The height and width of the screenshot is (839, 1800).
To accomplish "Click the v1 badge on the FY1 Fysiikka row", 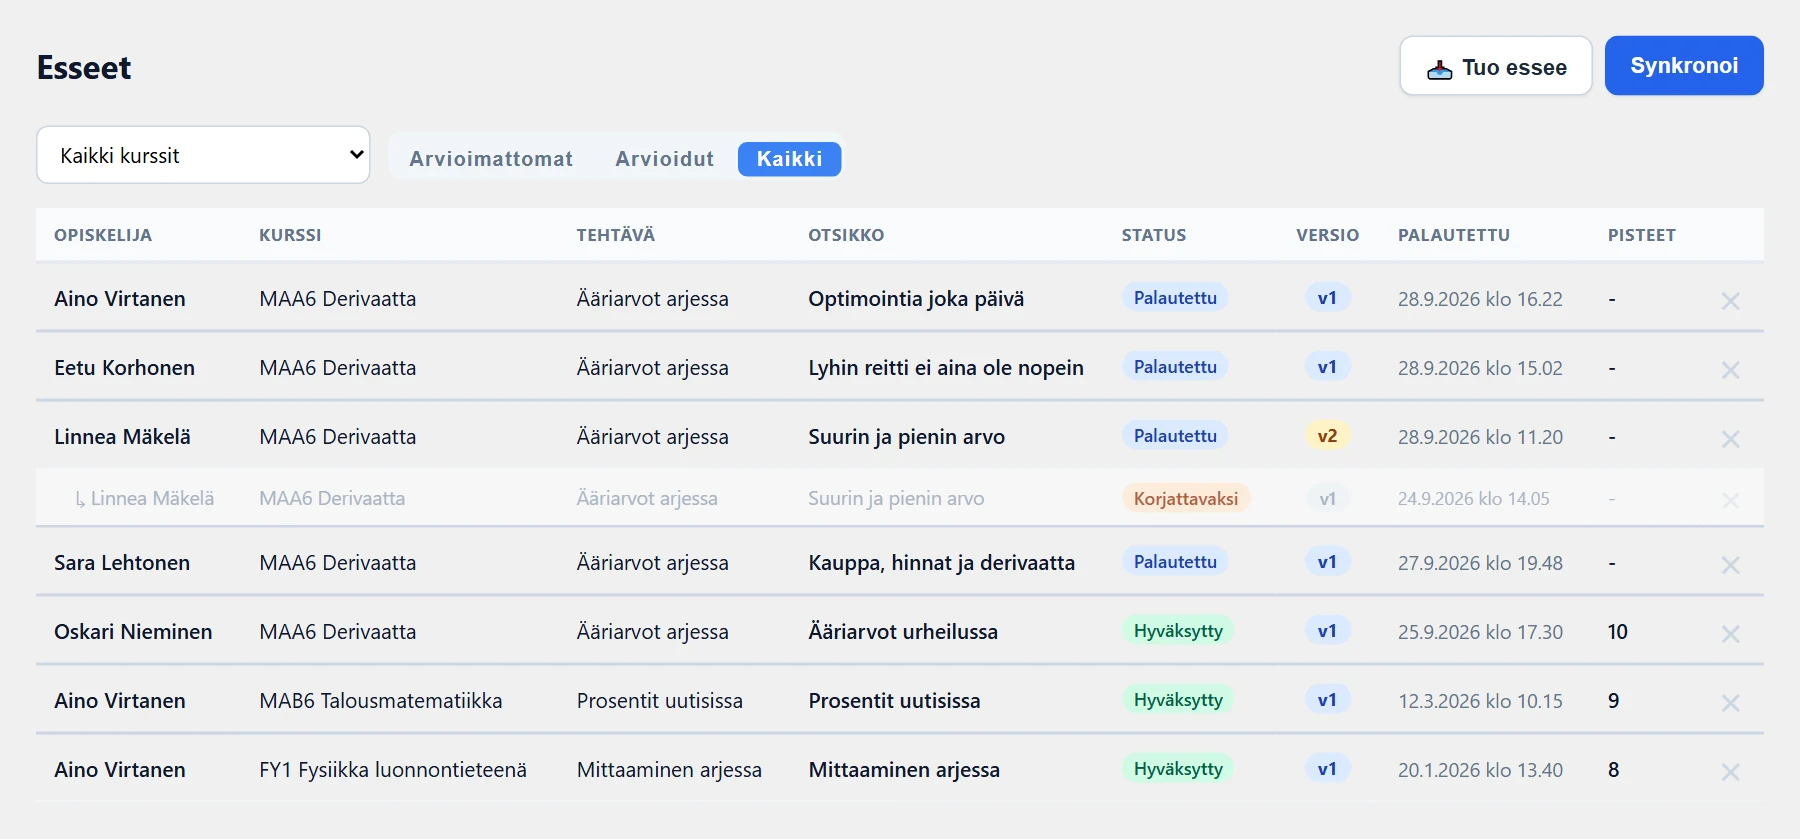I will [x=1327, y=769].
